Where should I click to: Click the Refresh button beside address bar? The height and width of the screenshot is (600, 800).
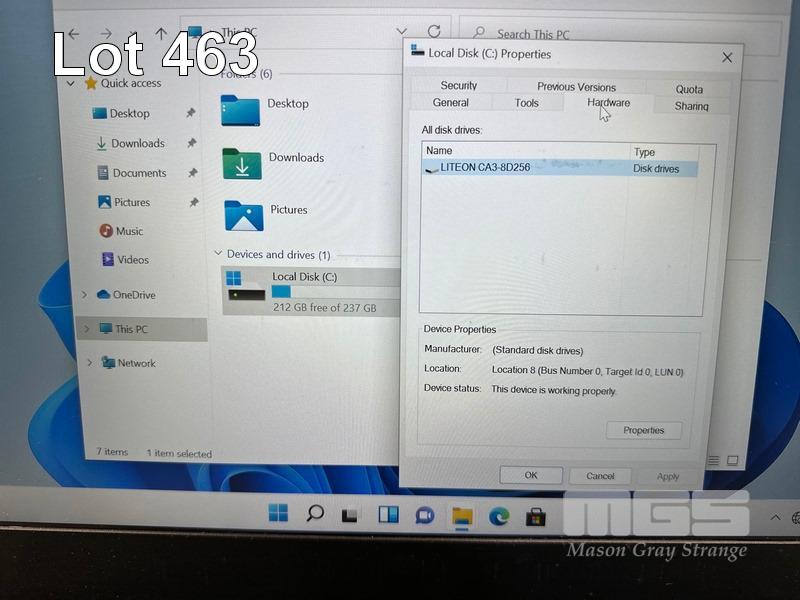coord(433,32)
